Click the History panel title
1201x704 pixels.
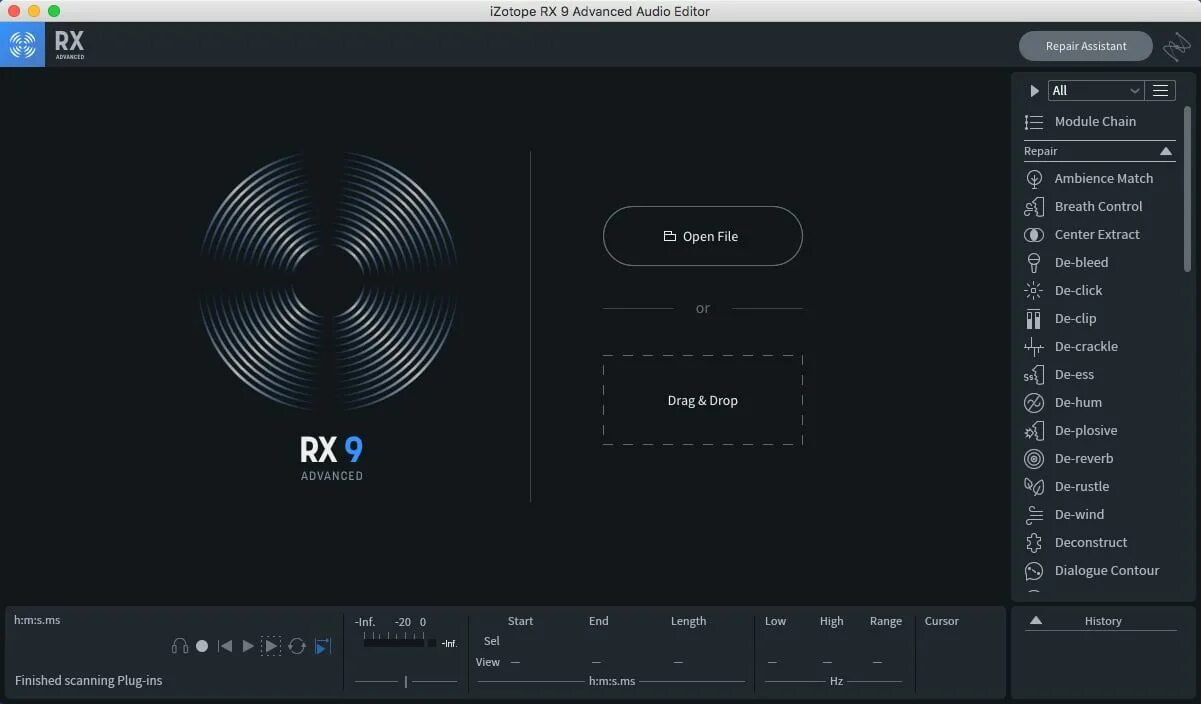1103,621
